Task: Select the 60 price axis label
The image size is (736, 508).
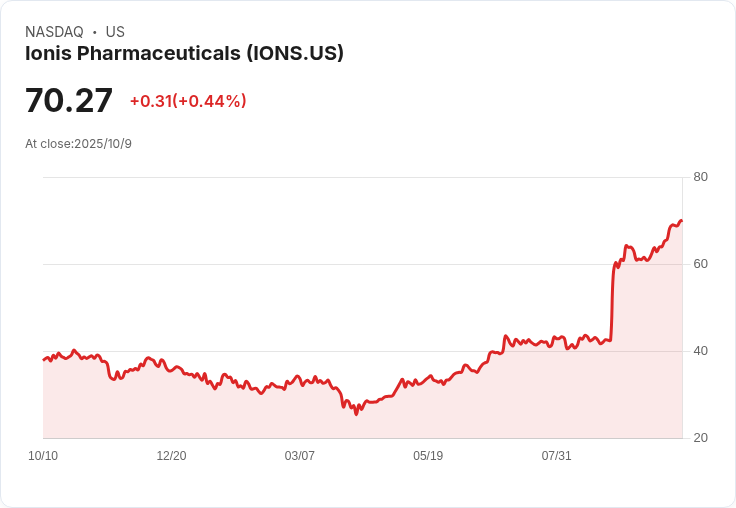Action: coord(701,264)
